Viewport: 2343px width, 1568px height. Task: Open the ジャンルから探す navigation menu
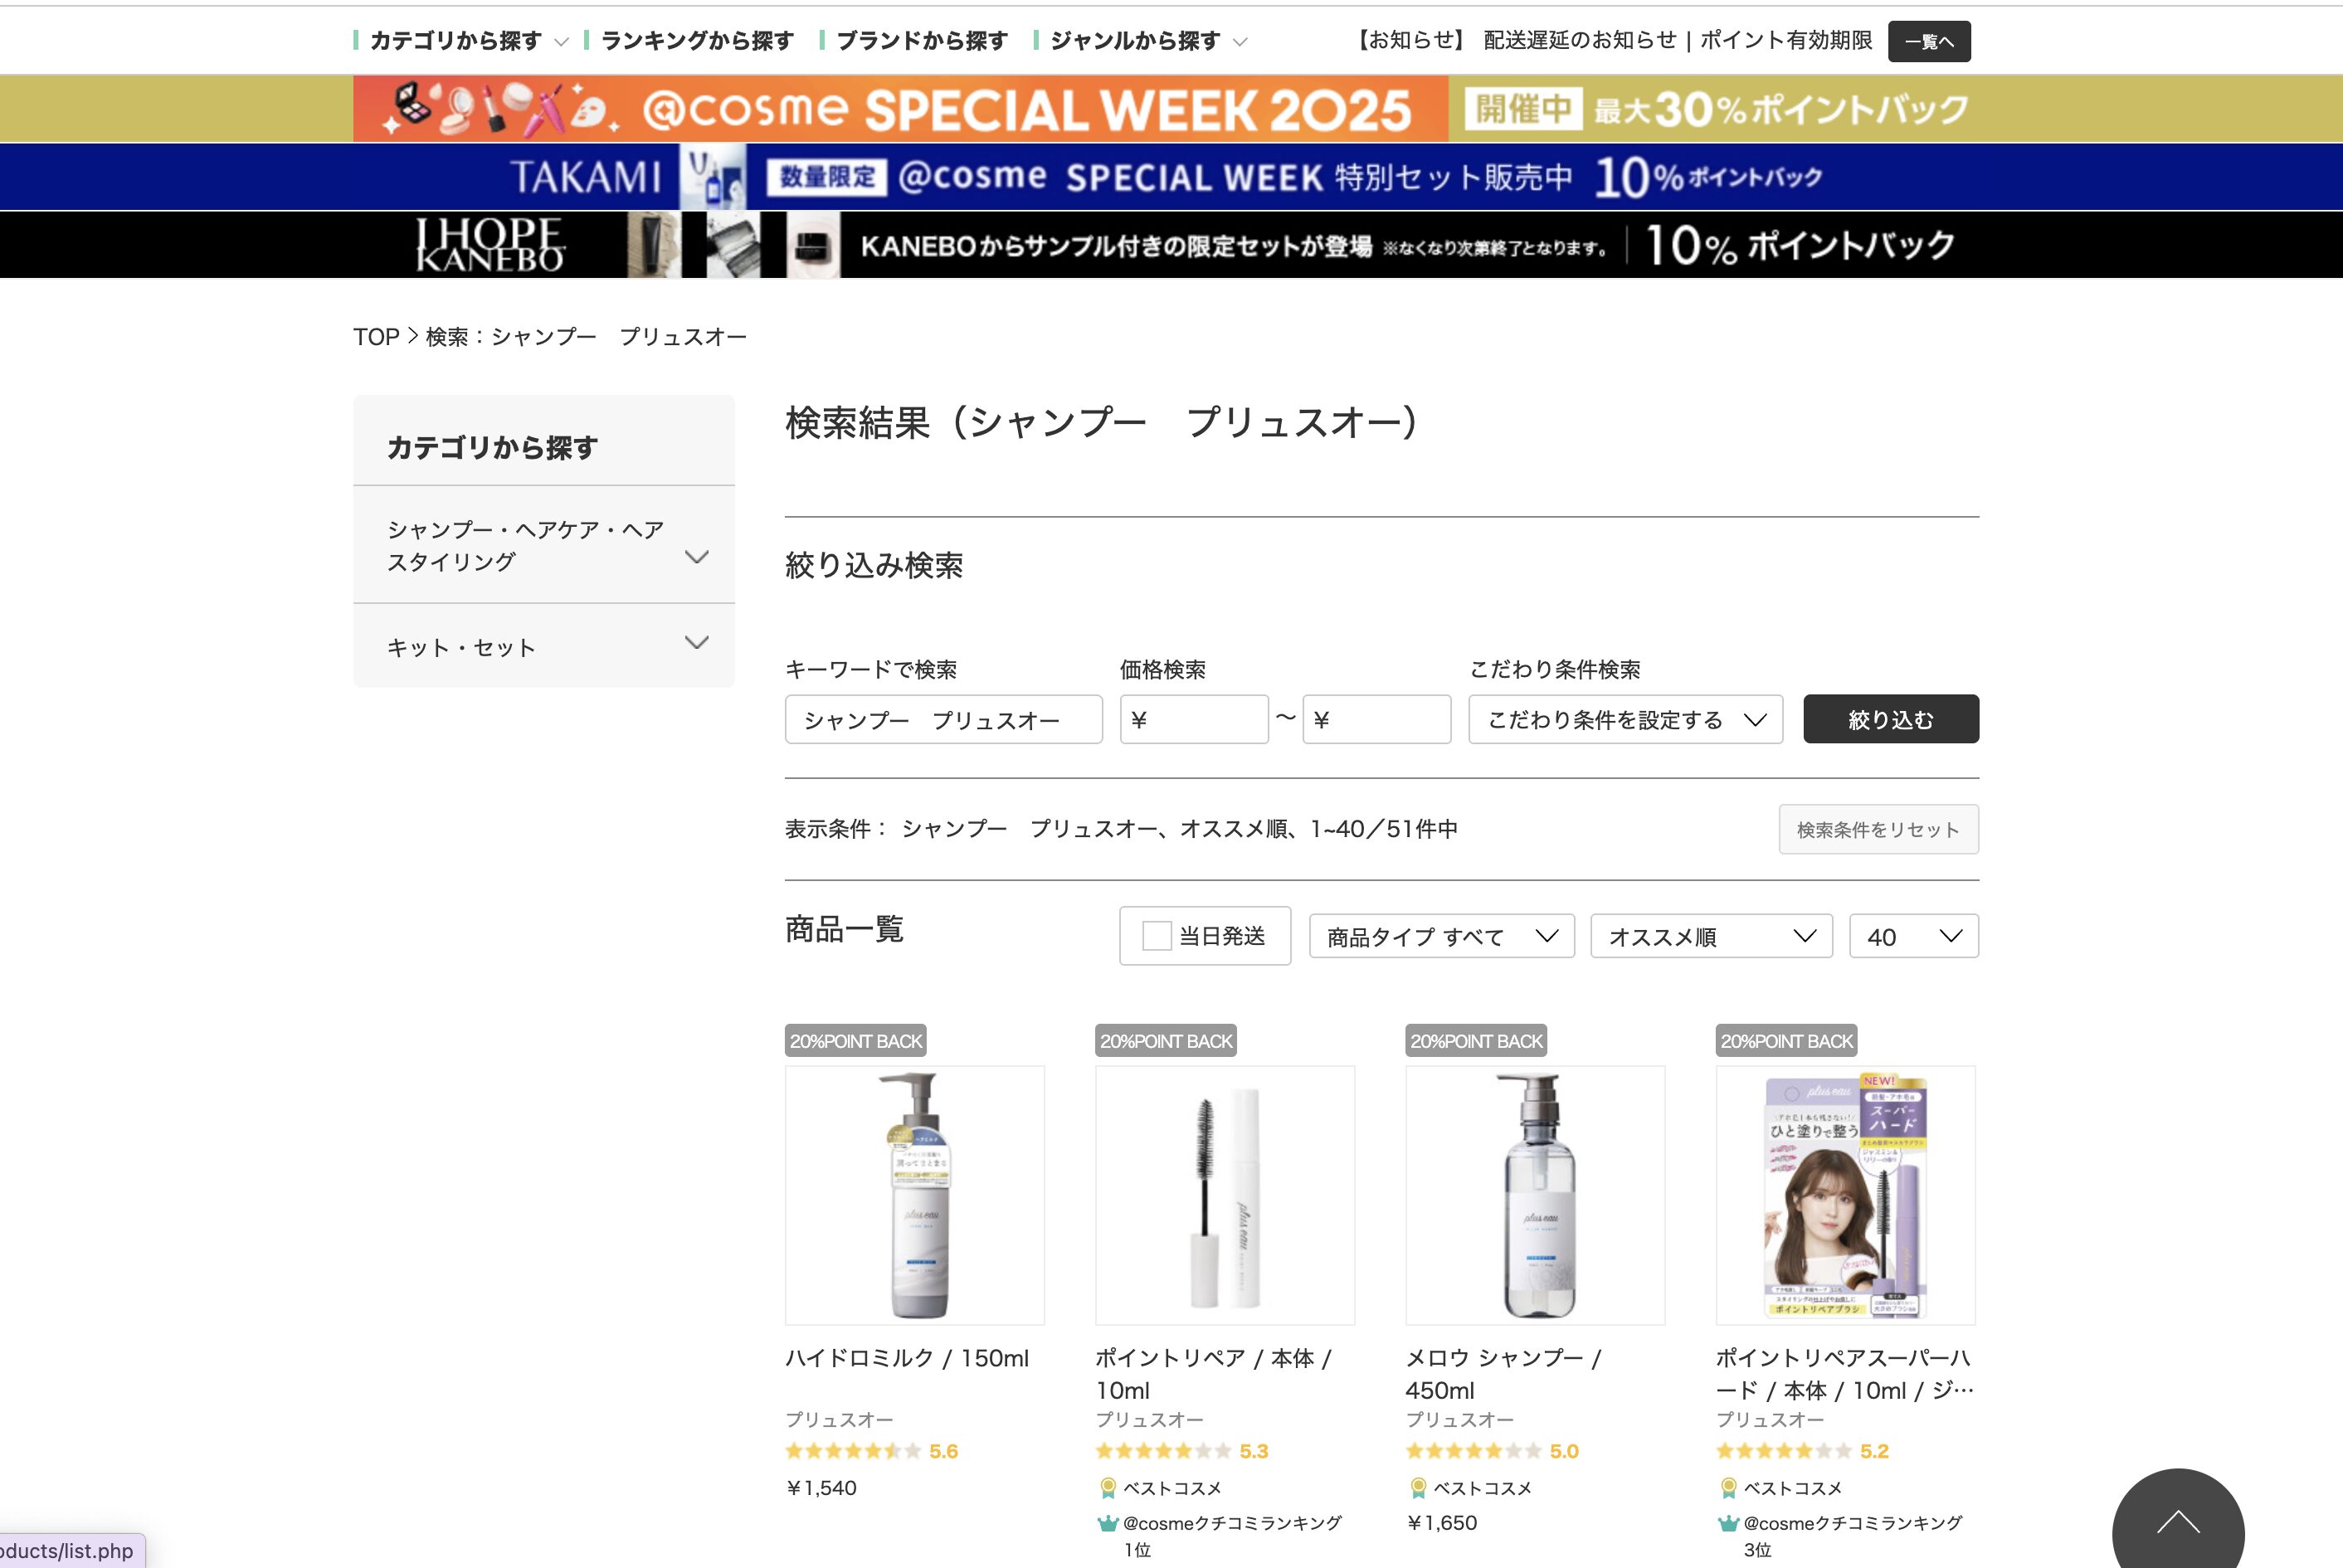point(1141,41)
